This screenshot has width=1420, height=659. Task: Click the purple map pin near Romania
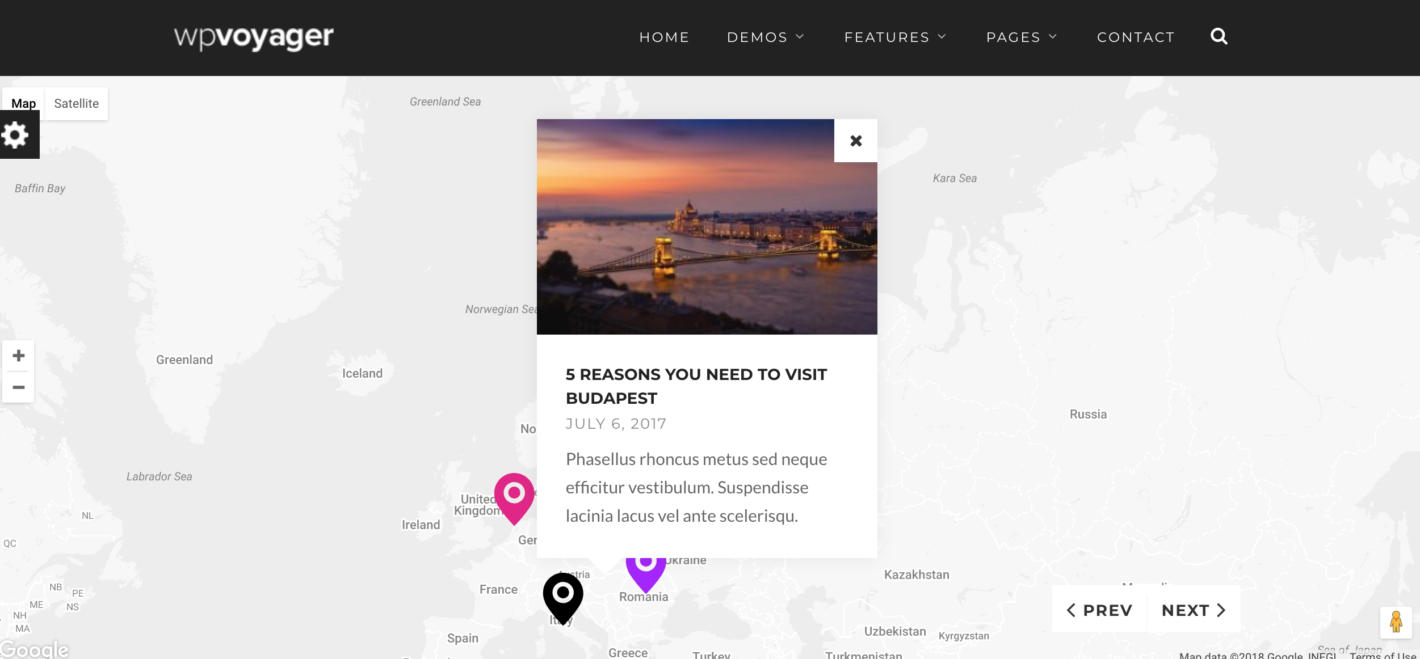click(646, 570)
